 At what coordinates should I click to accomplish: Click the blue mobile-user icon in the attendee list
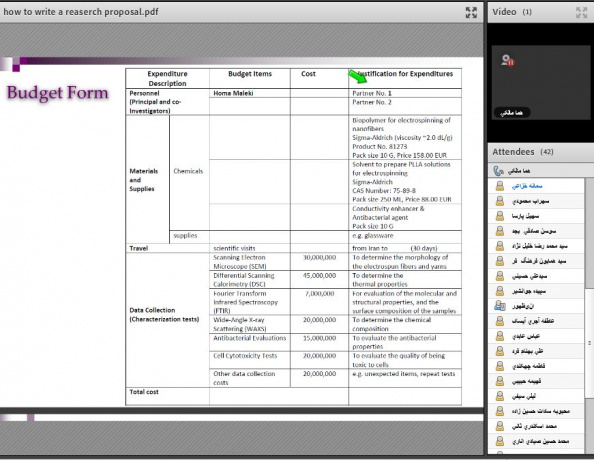coord(500,306)
